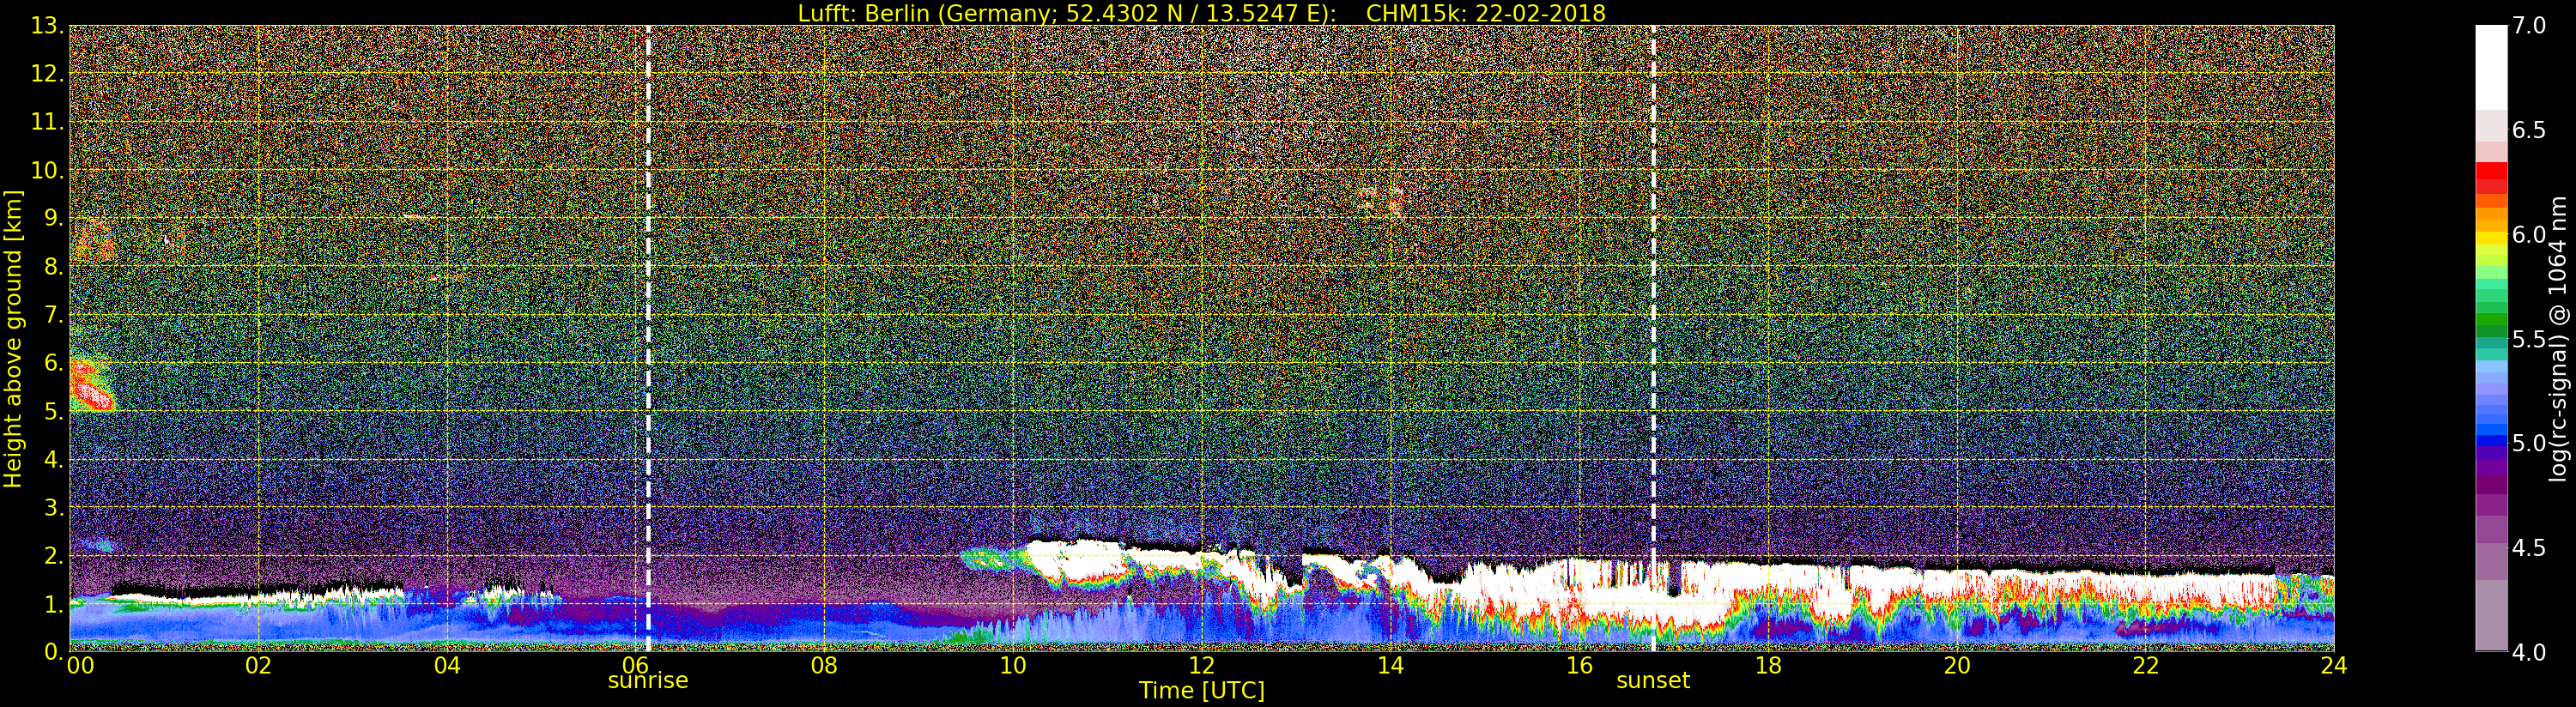The height and width of the screenshot is (707, 2576).
Task: Click height axis tick '2.'
Action: [x=54, y=555]
